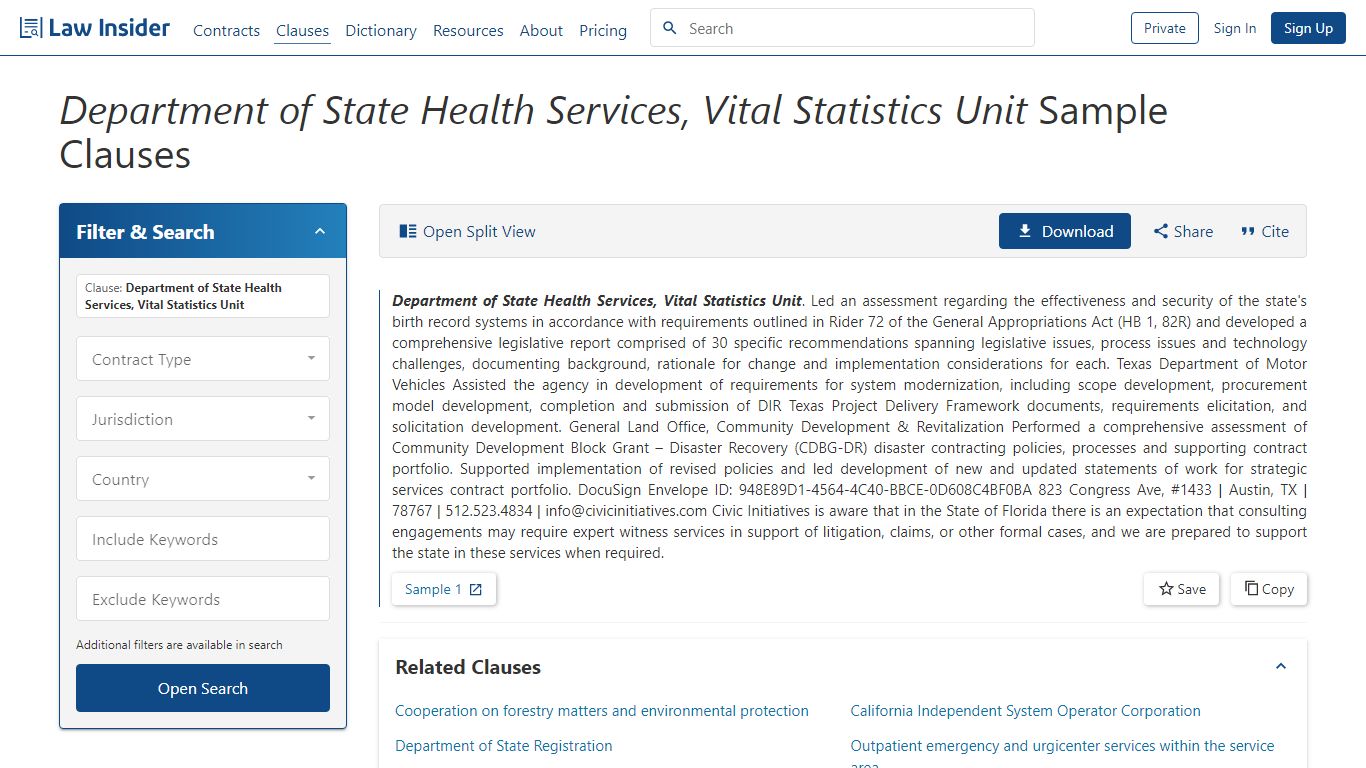Viewport: 1366px width, 768px height.
Task: Click the Related Clauses heading
Action: [468, 667]
